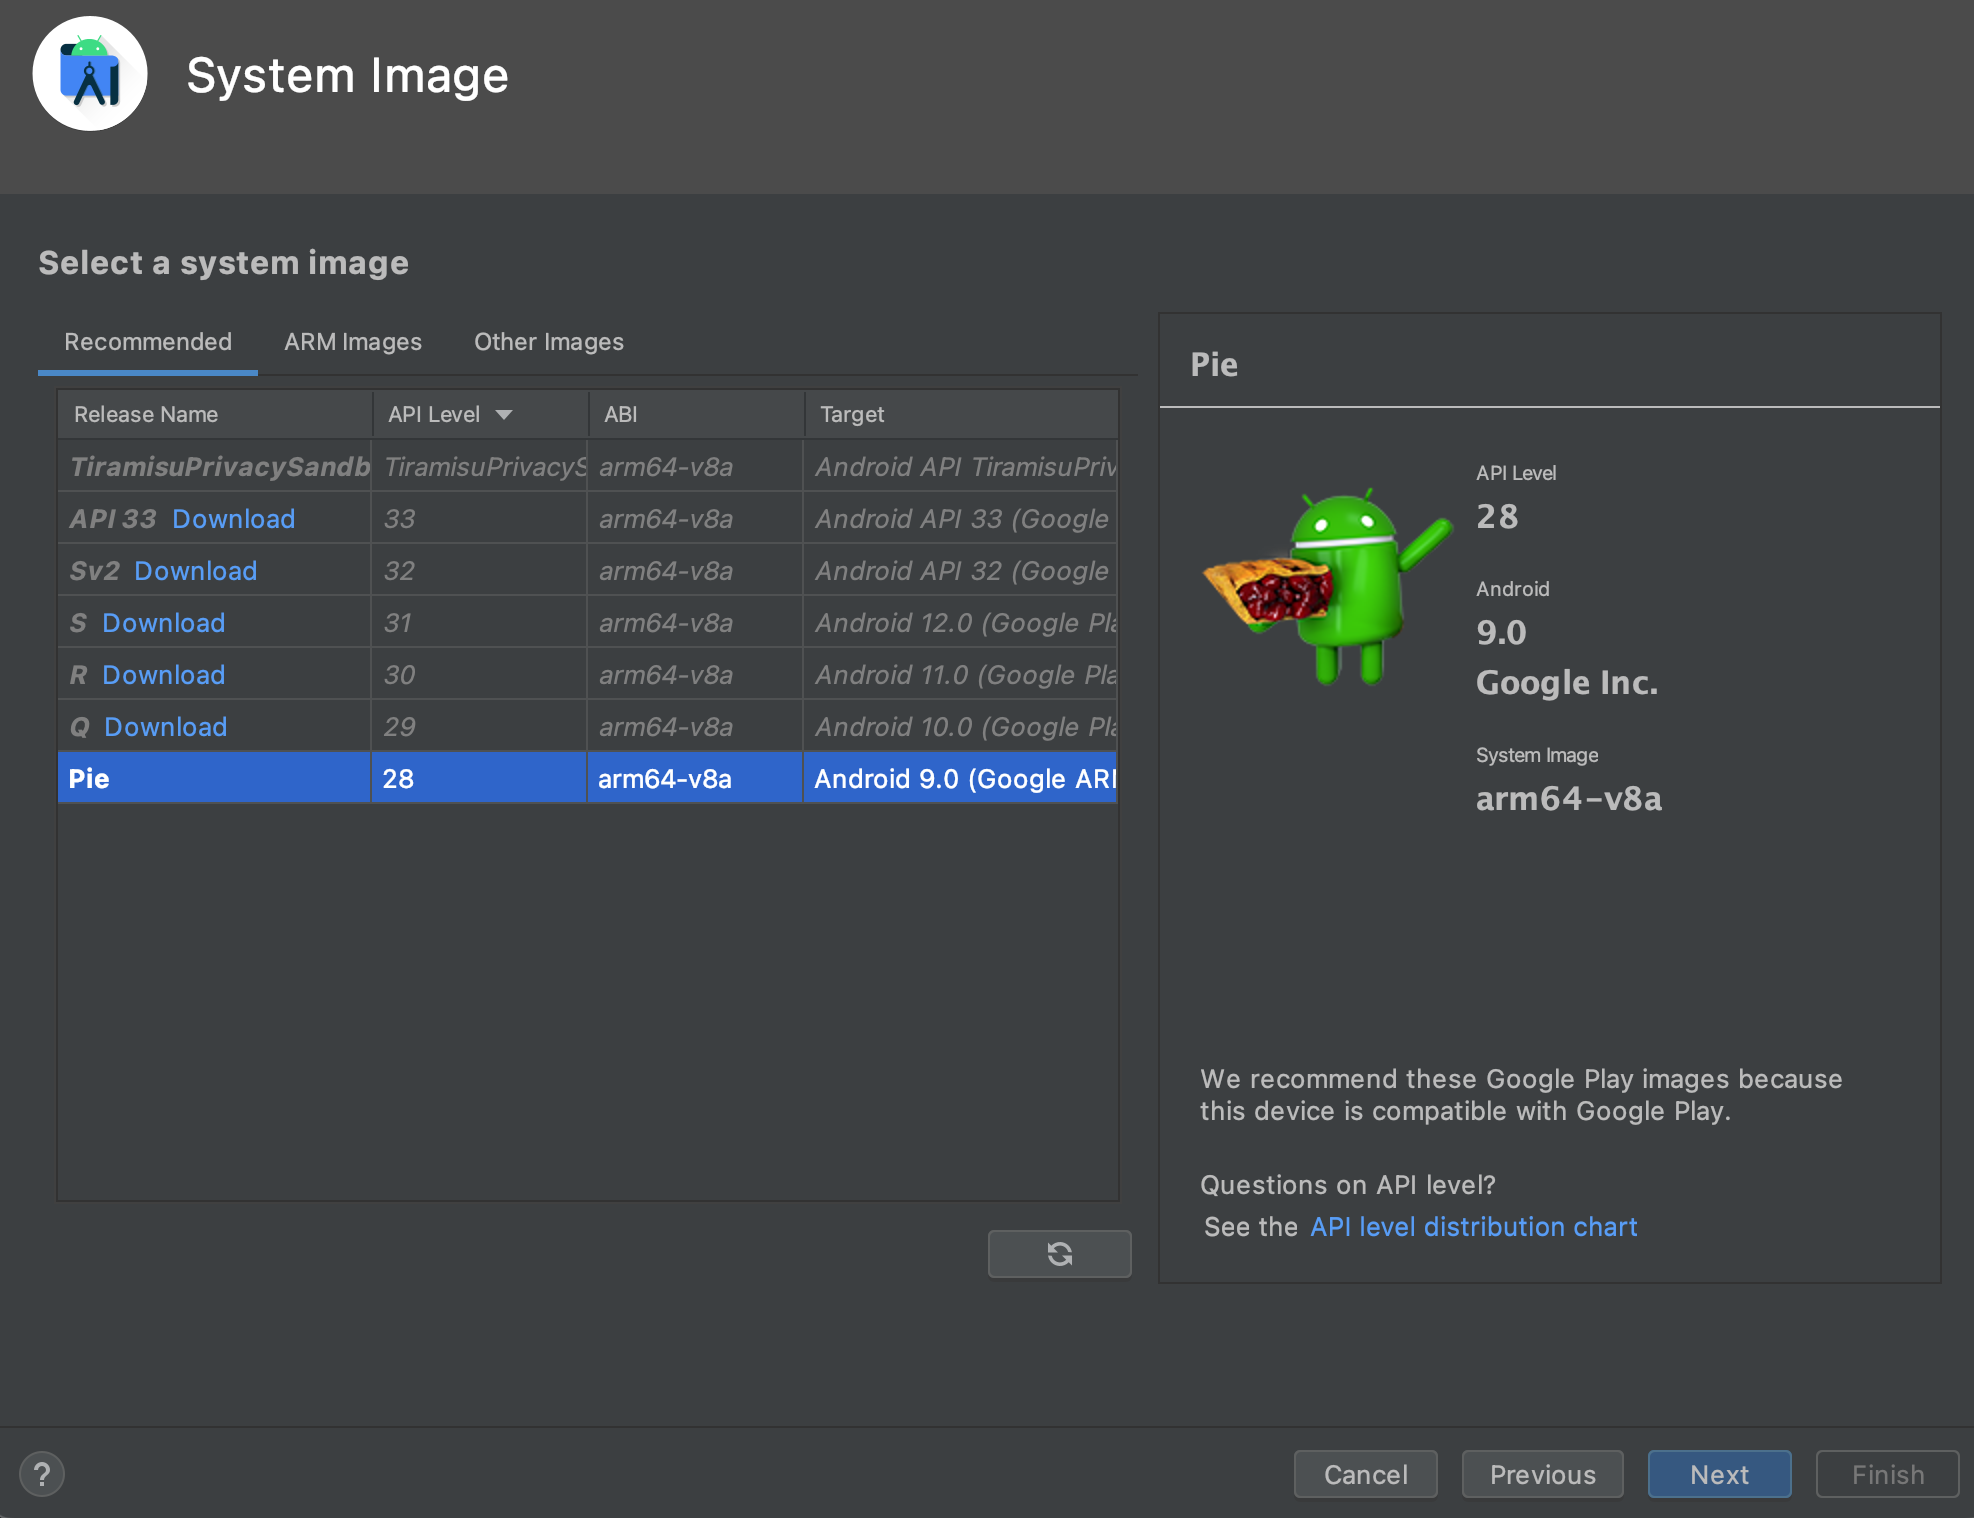Click the API level 30 cell
Viewport: 1974px width, 1518px height.
point(479,675)
